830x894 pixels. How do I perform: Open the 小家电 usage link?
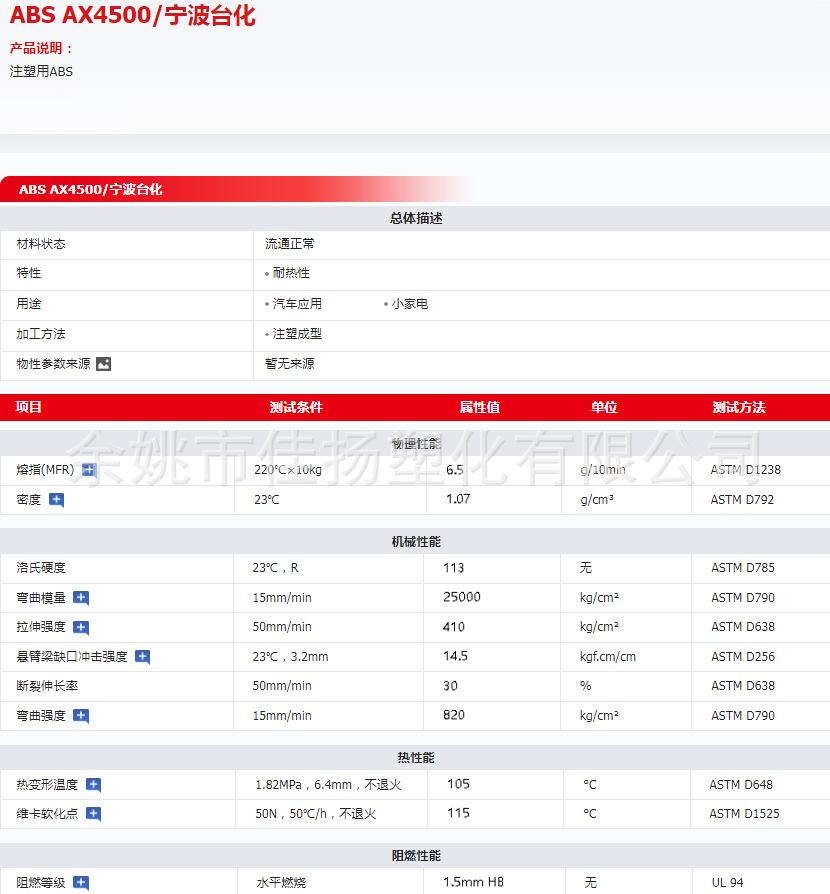click(x=409, y=304)
